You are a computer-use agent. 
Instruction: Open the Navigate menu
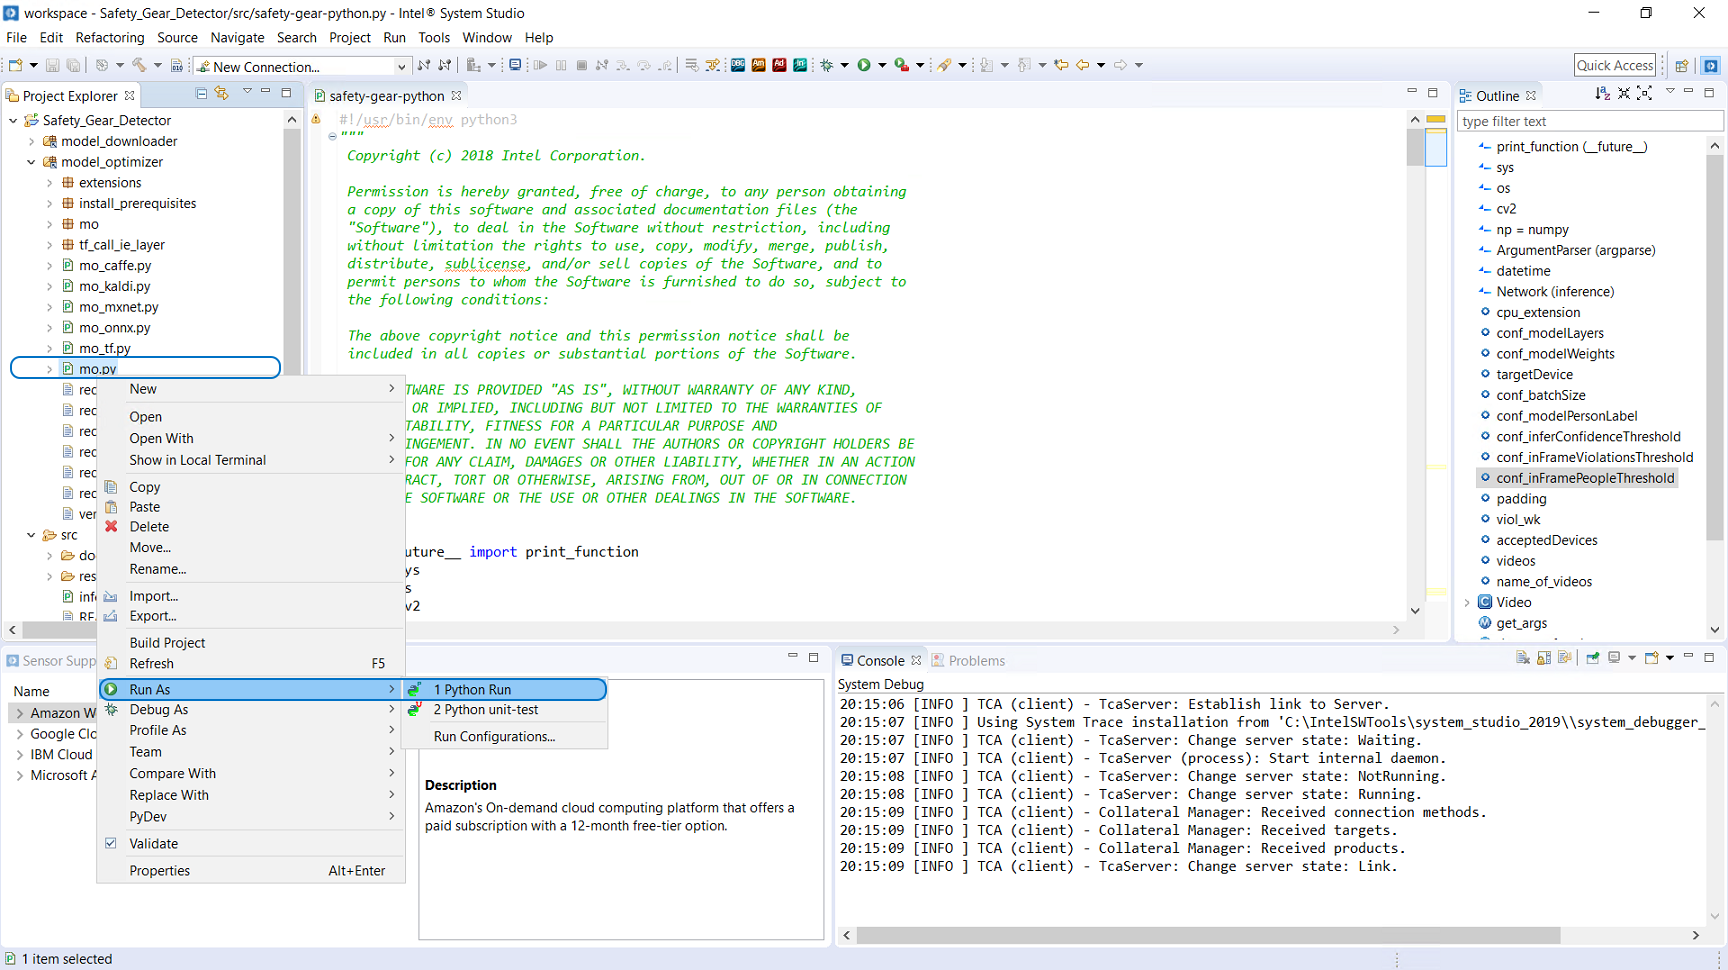[237, 37]
